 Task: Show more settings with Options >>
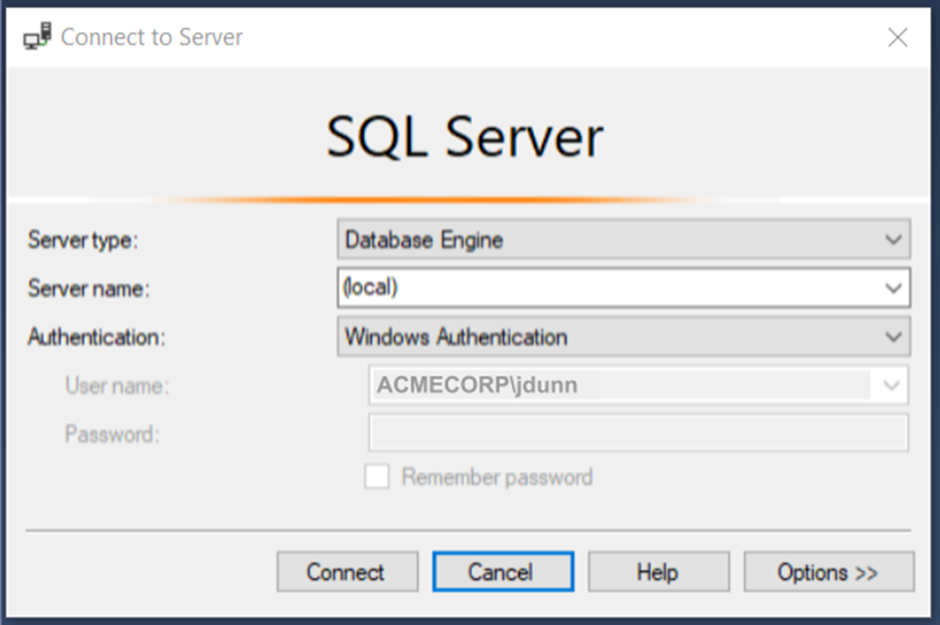point(829,572)
